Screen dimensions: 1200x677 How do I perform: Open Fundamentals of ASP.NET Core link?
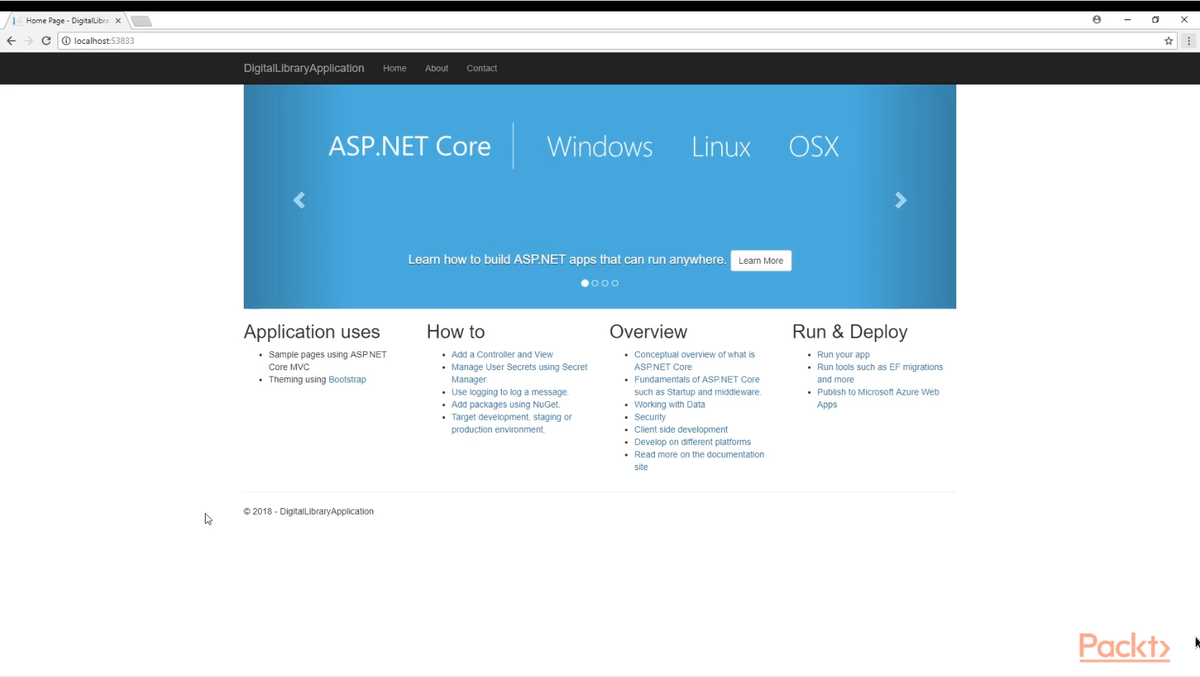tap(697, 385)
